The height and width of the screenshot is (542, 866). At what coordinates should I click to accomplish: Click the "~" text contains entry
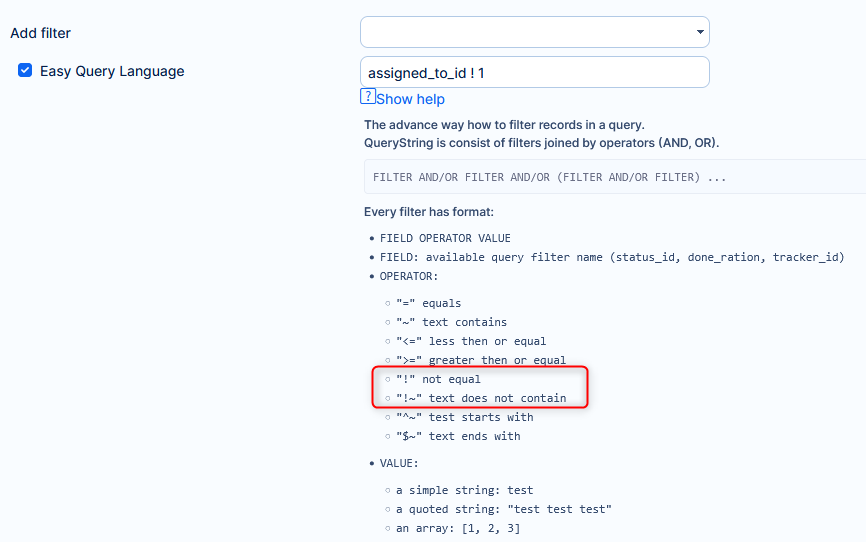click(x=451, y=322)
